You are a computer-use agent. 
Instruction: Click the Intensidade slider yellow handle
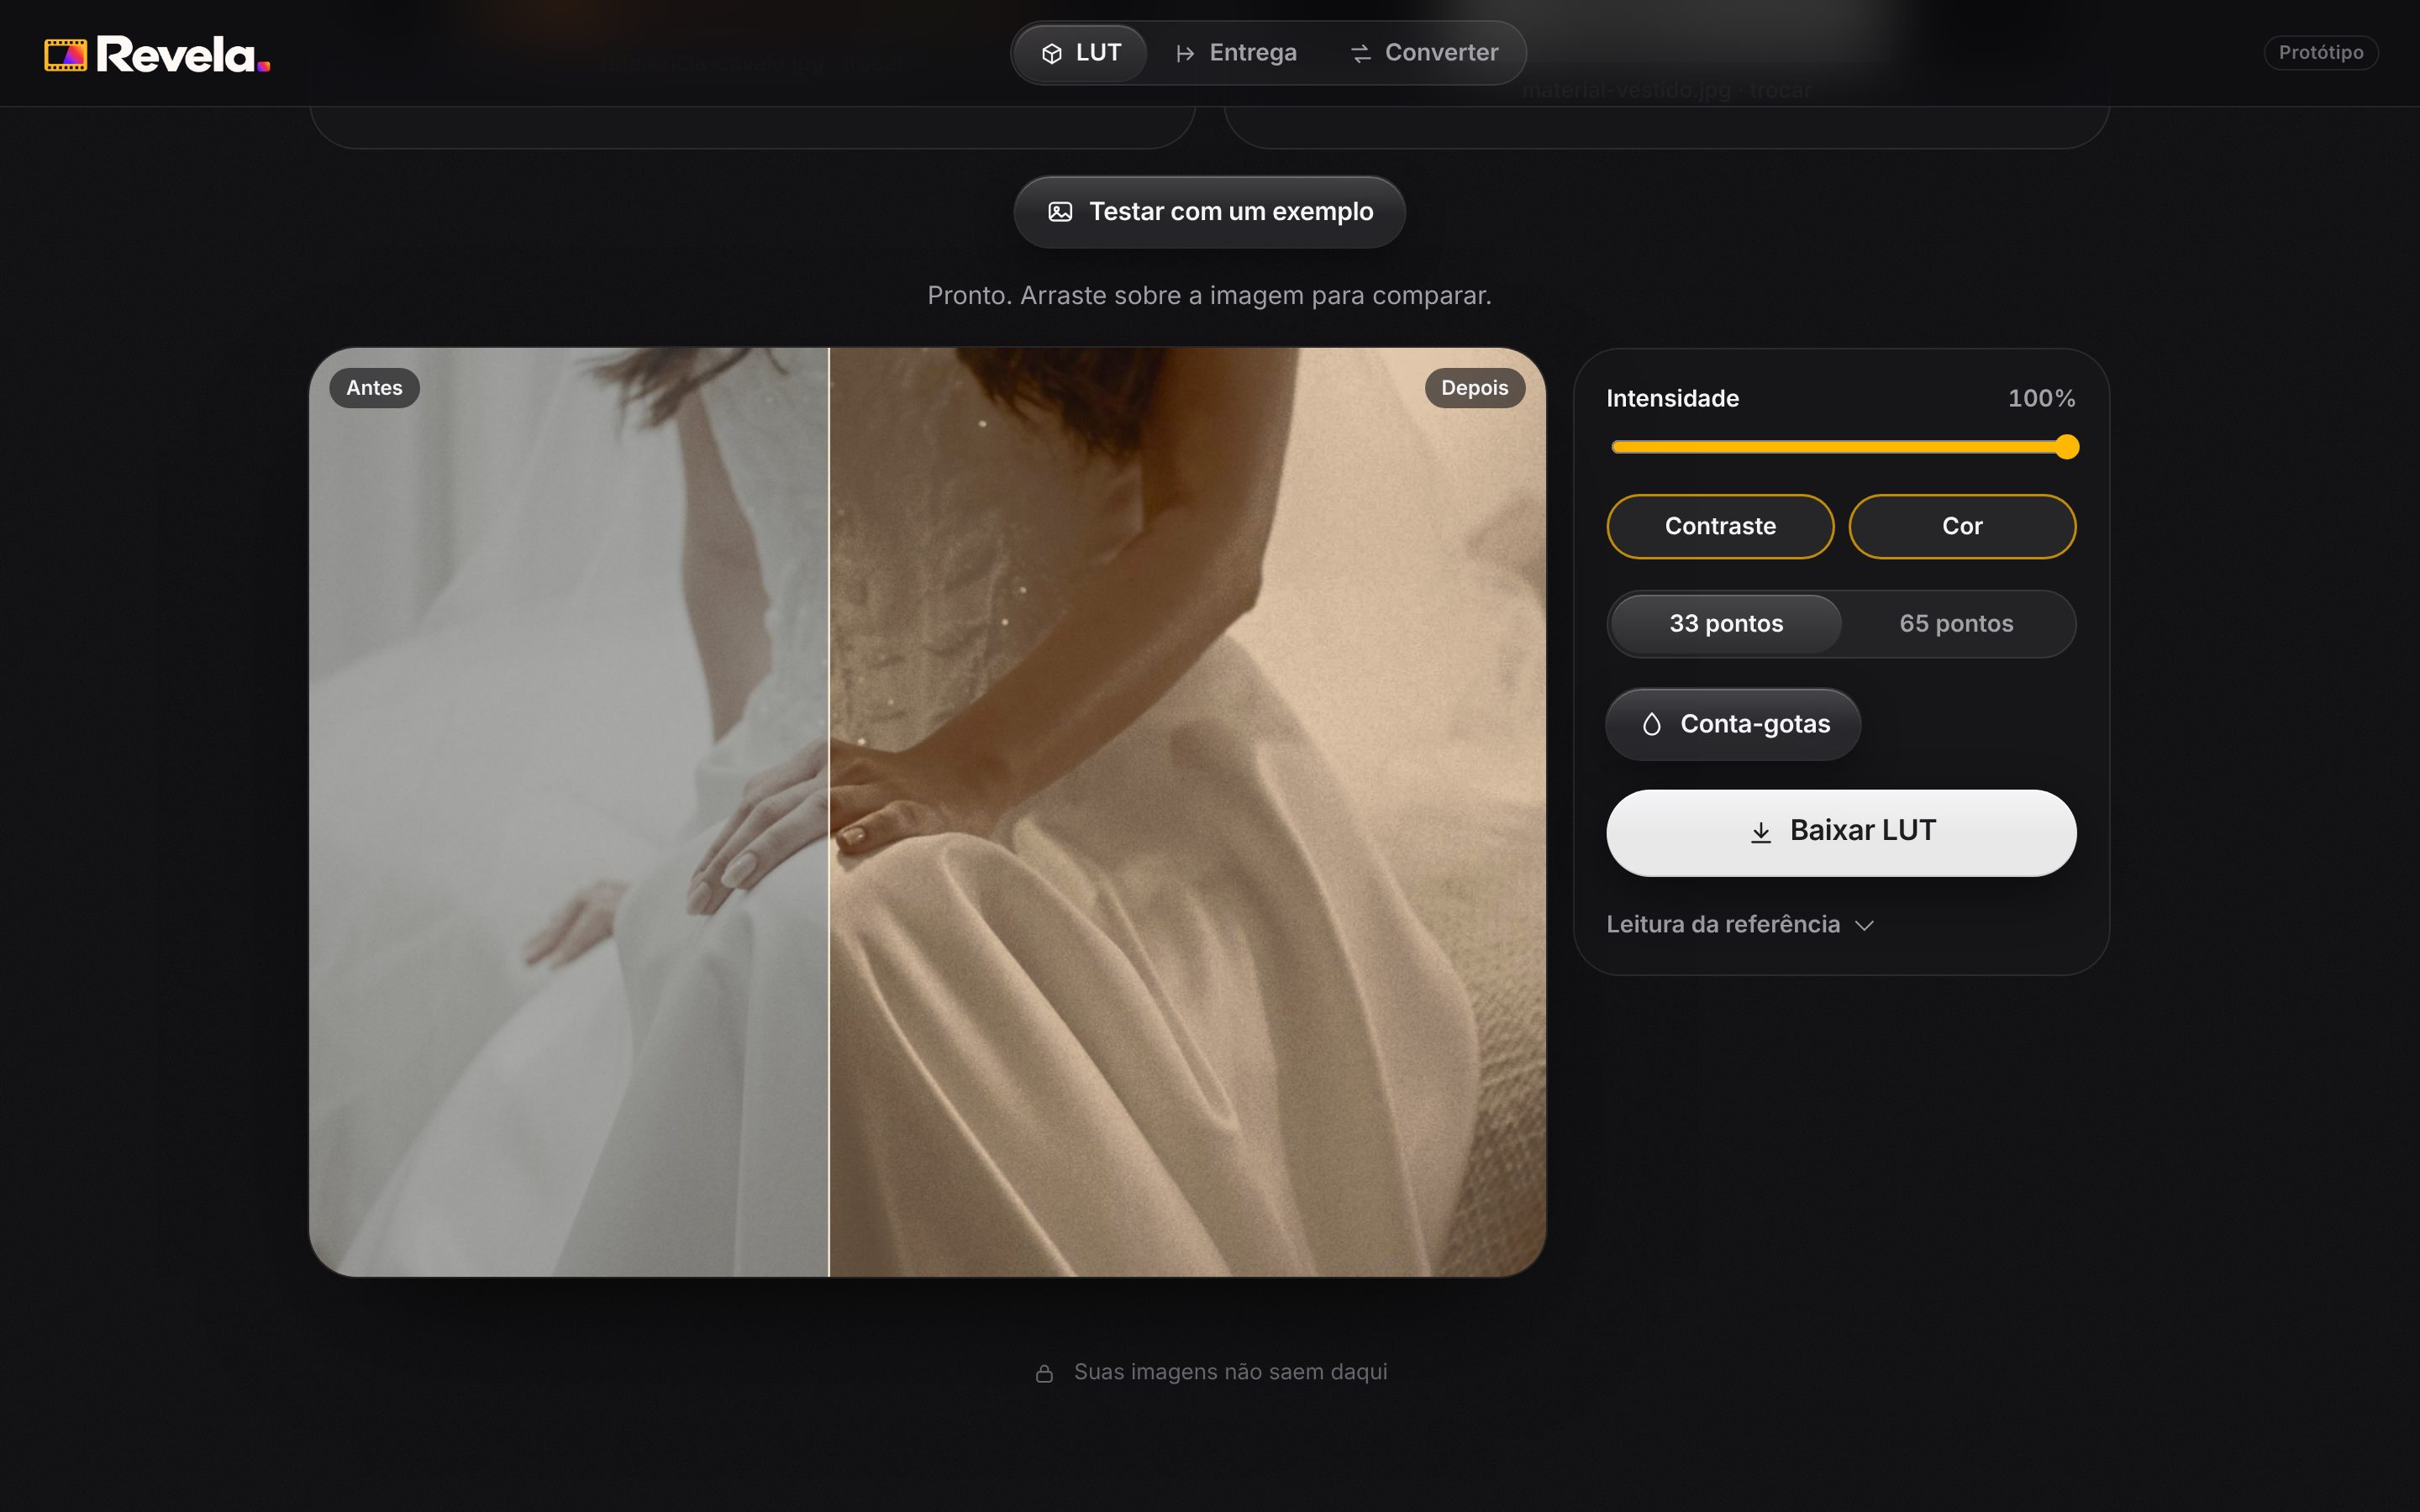click(x=2067, y=447)
